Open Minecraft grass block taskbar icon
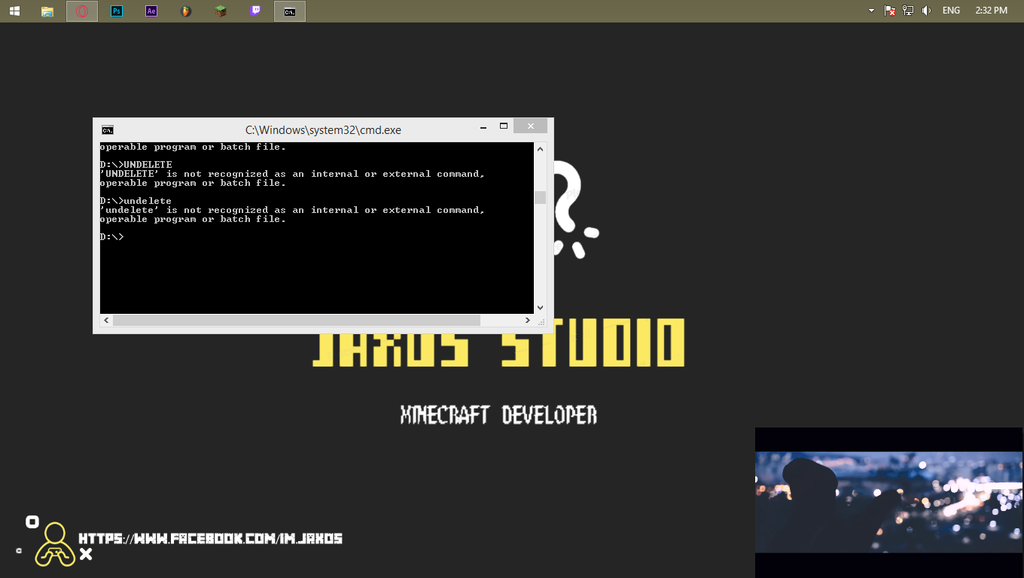The width and height of the screenshot is (1024, 578). tap(221, 11)
